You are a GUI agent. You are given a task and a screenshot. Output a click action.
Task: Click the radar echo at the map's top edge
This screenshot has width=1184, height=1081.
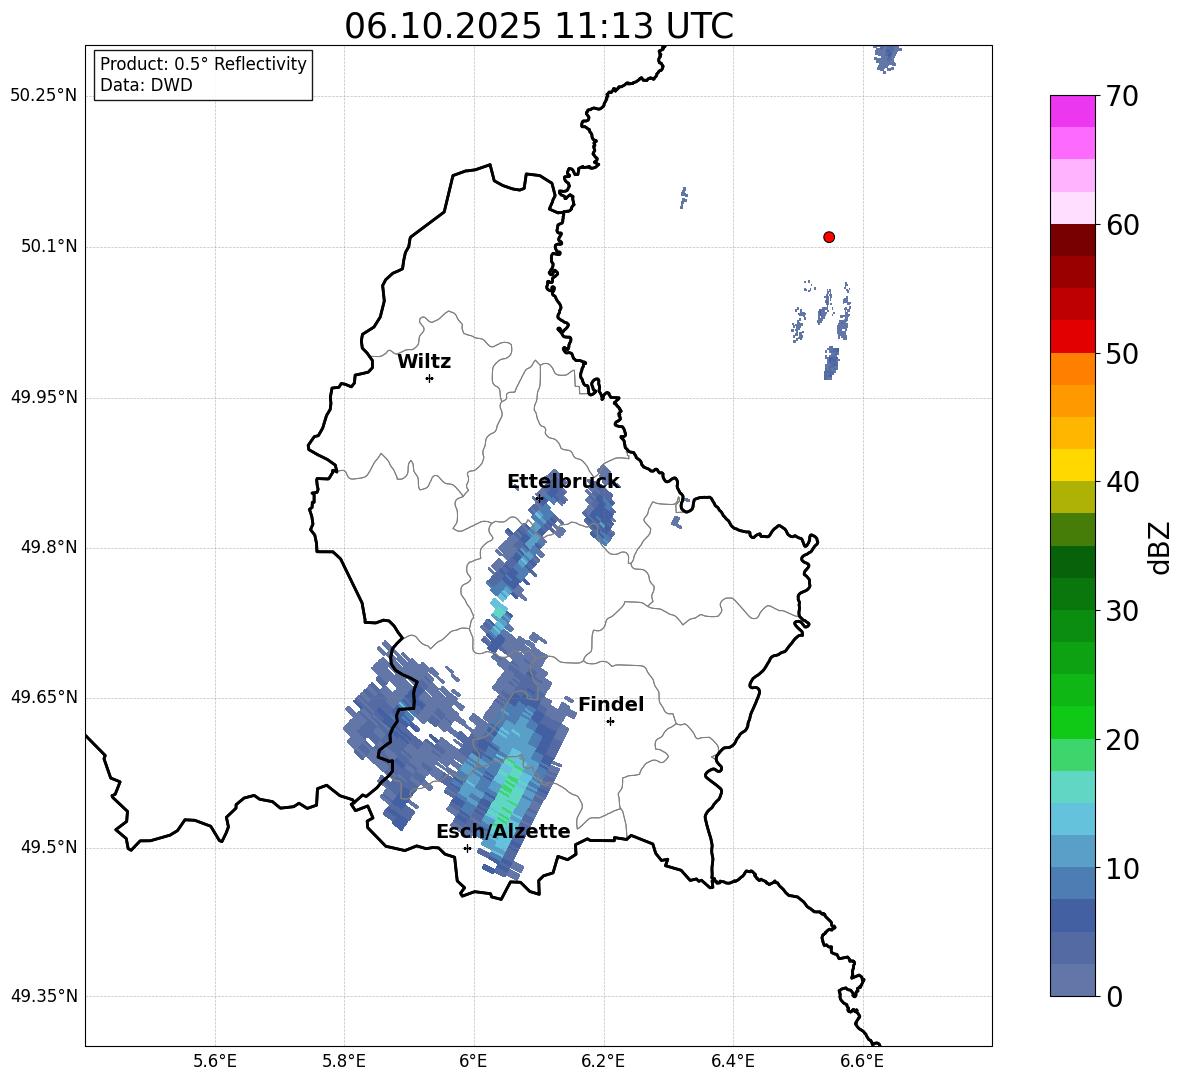tap(887, 57)
